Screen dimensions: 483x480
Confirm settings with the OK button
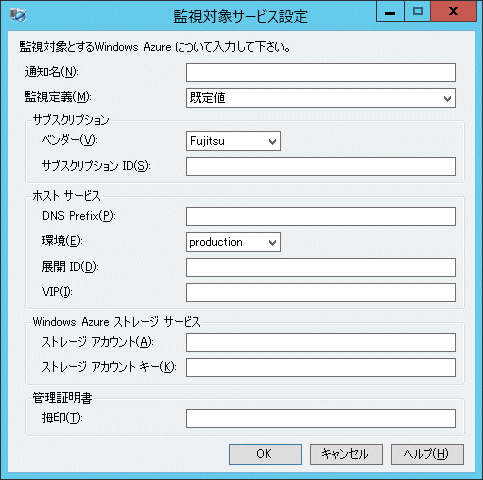[x=265, y=454]
